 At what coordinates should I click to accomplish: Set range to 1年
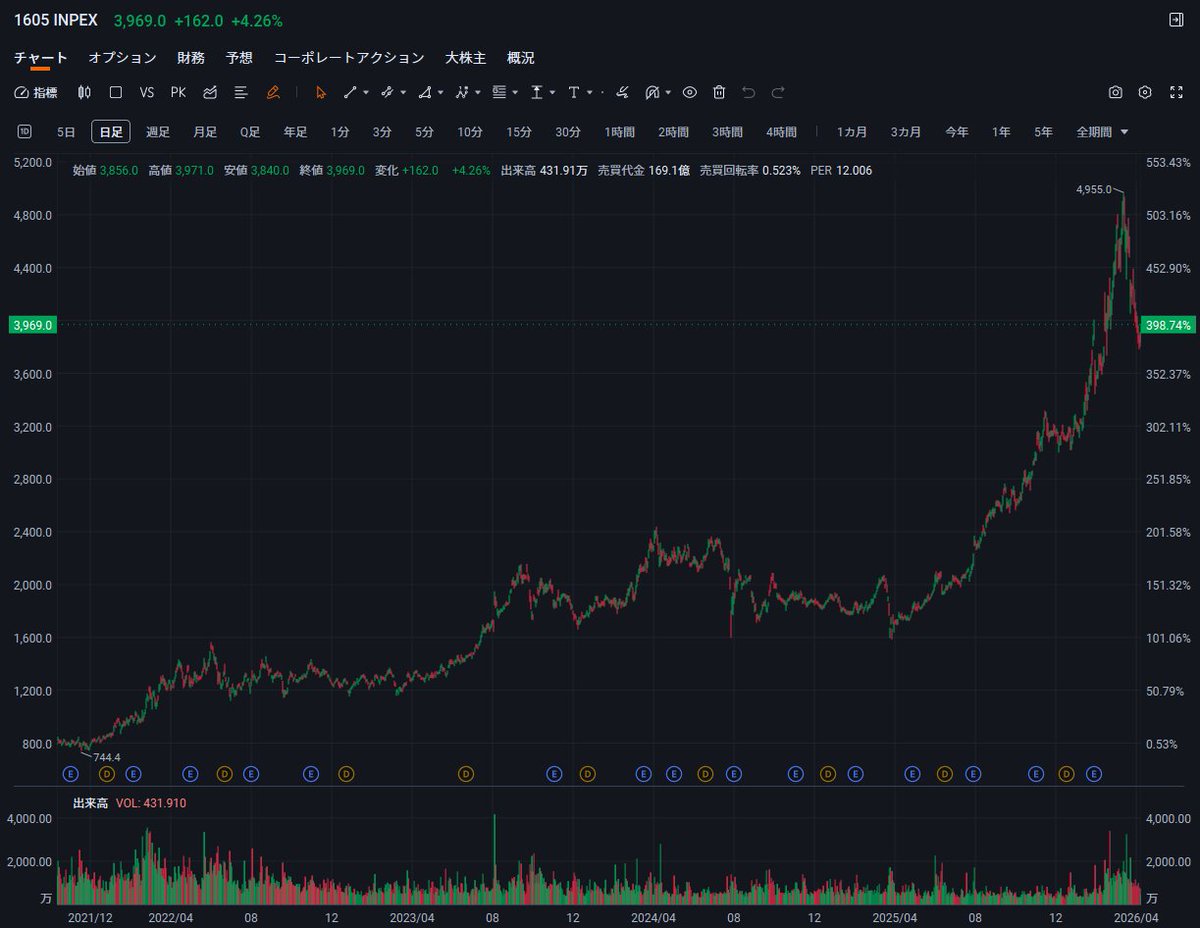[x=1001, y=132]
